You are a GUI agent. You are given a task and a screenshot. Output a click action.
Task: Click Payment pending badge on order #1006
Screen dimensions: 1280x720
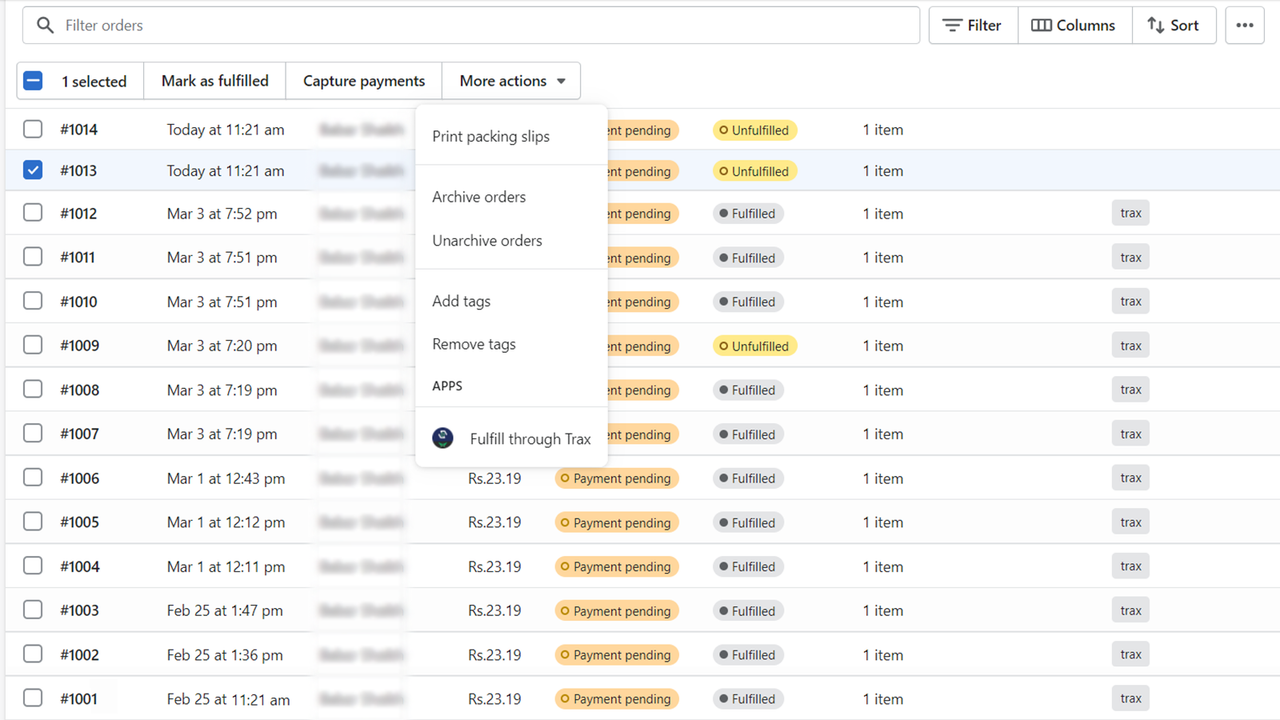click(617, 478)
